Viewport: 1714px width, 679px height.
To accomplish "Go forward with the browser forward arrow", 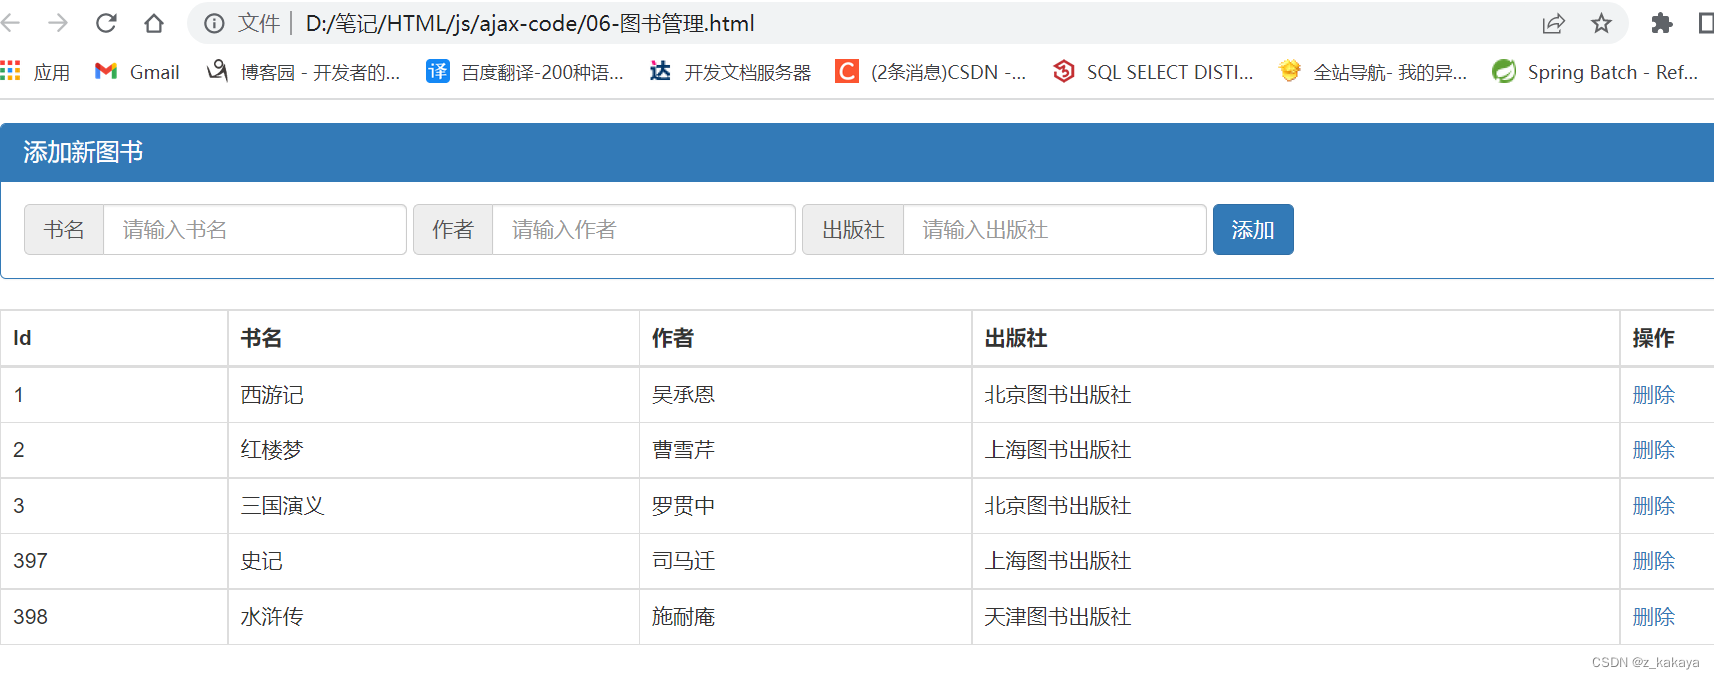I will tap(58, 23).
